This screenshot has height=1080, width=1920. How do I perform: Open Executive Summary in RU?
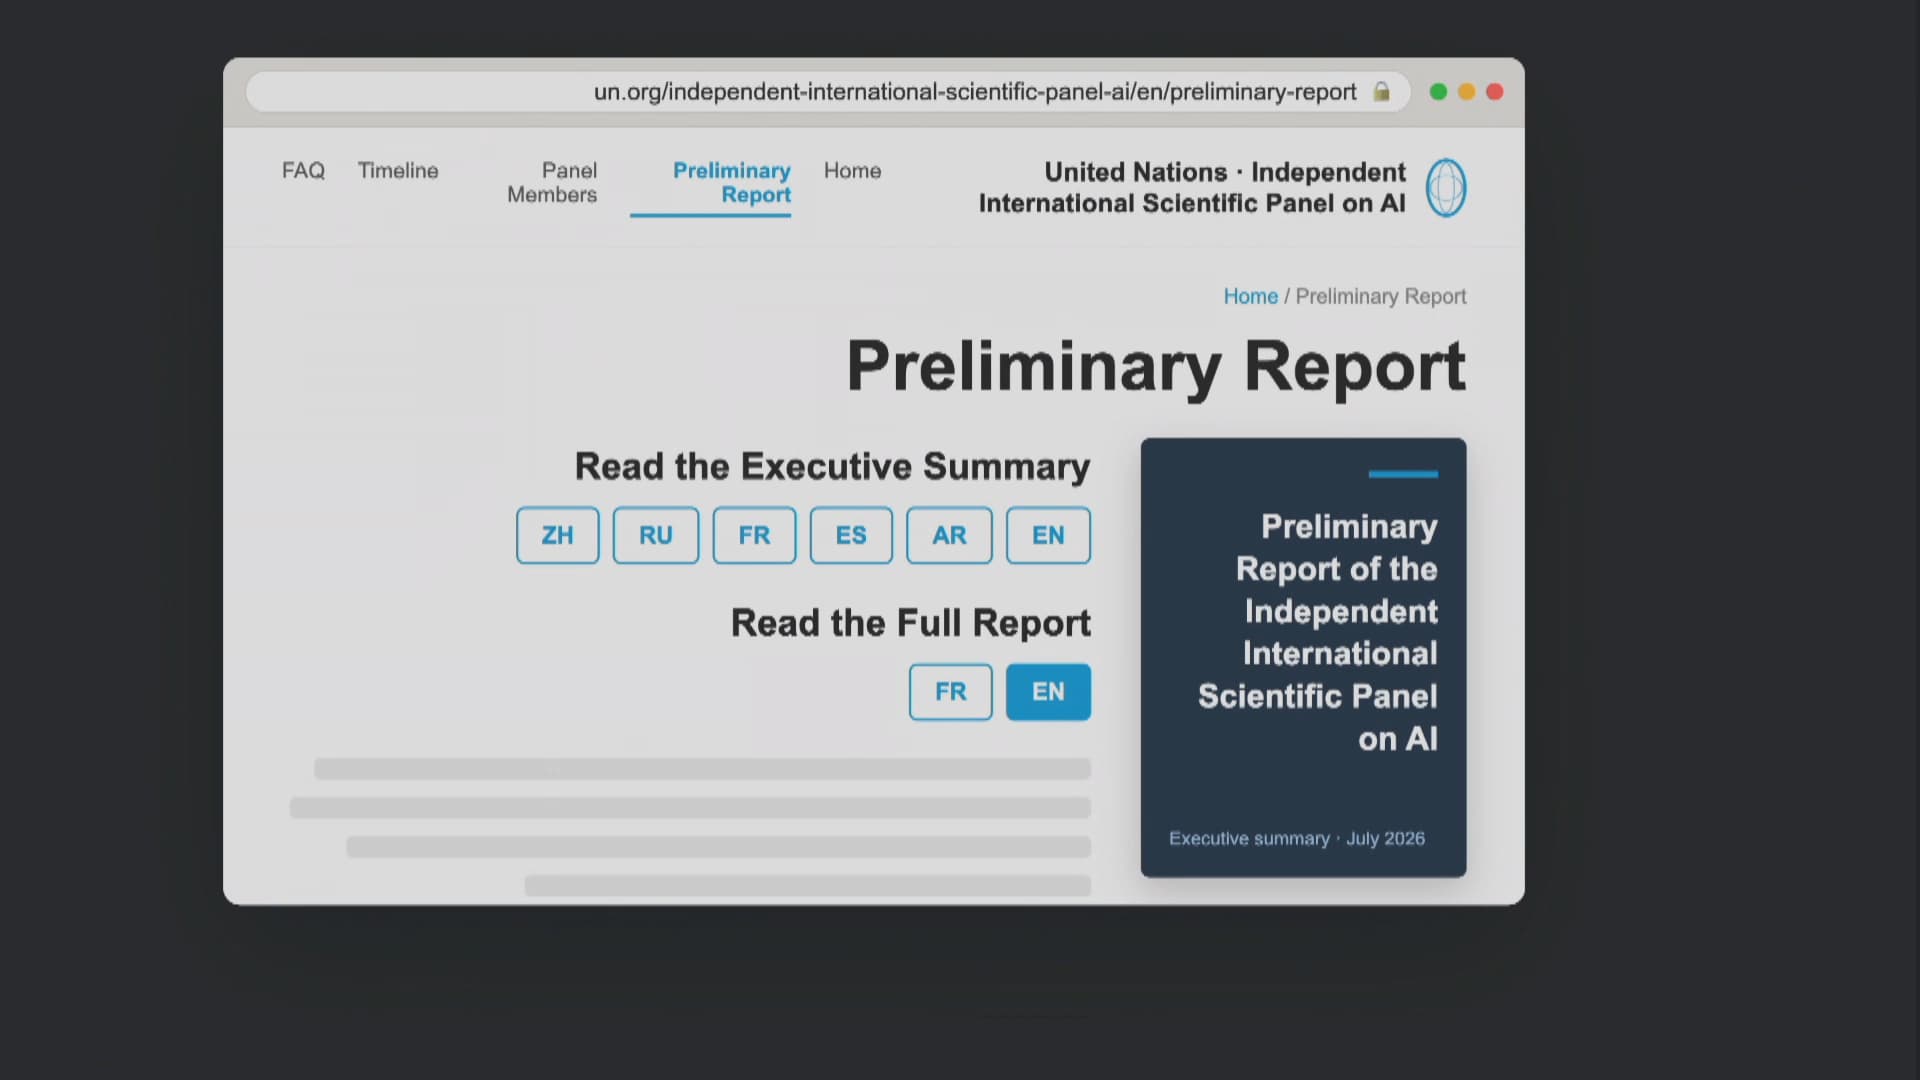point(655,535)
